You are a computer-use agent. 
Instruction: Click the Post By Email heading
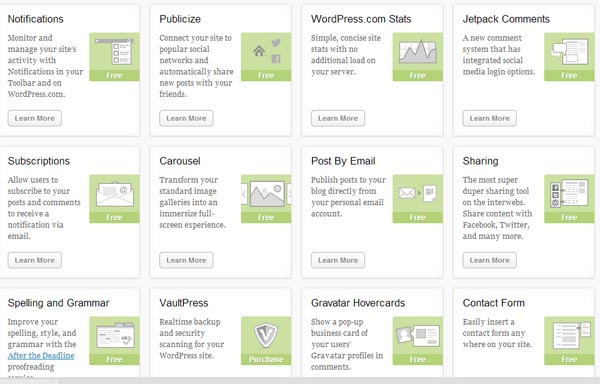[x=343, y=161]
